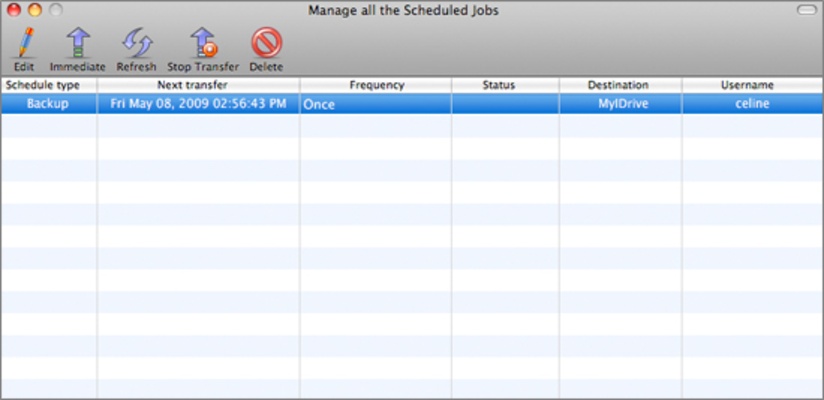Click the Edit pencil icon
The height and width of the screenshot is (400, 824).
point(24,43)
